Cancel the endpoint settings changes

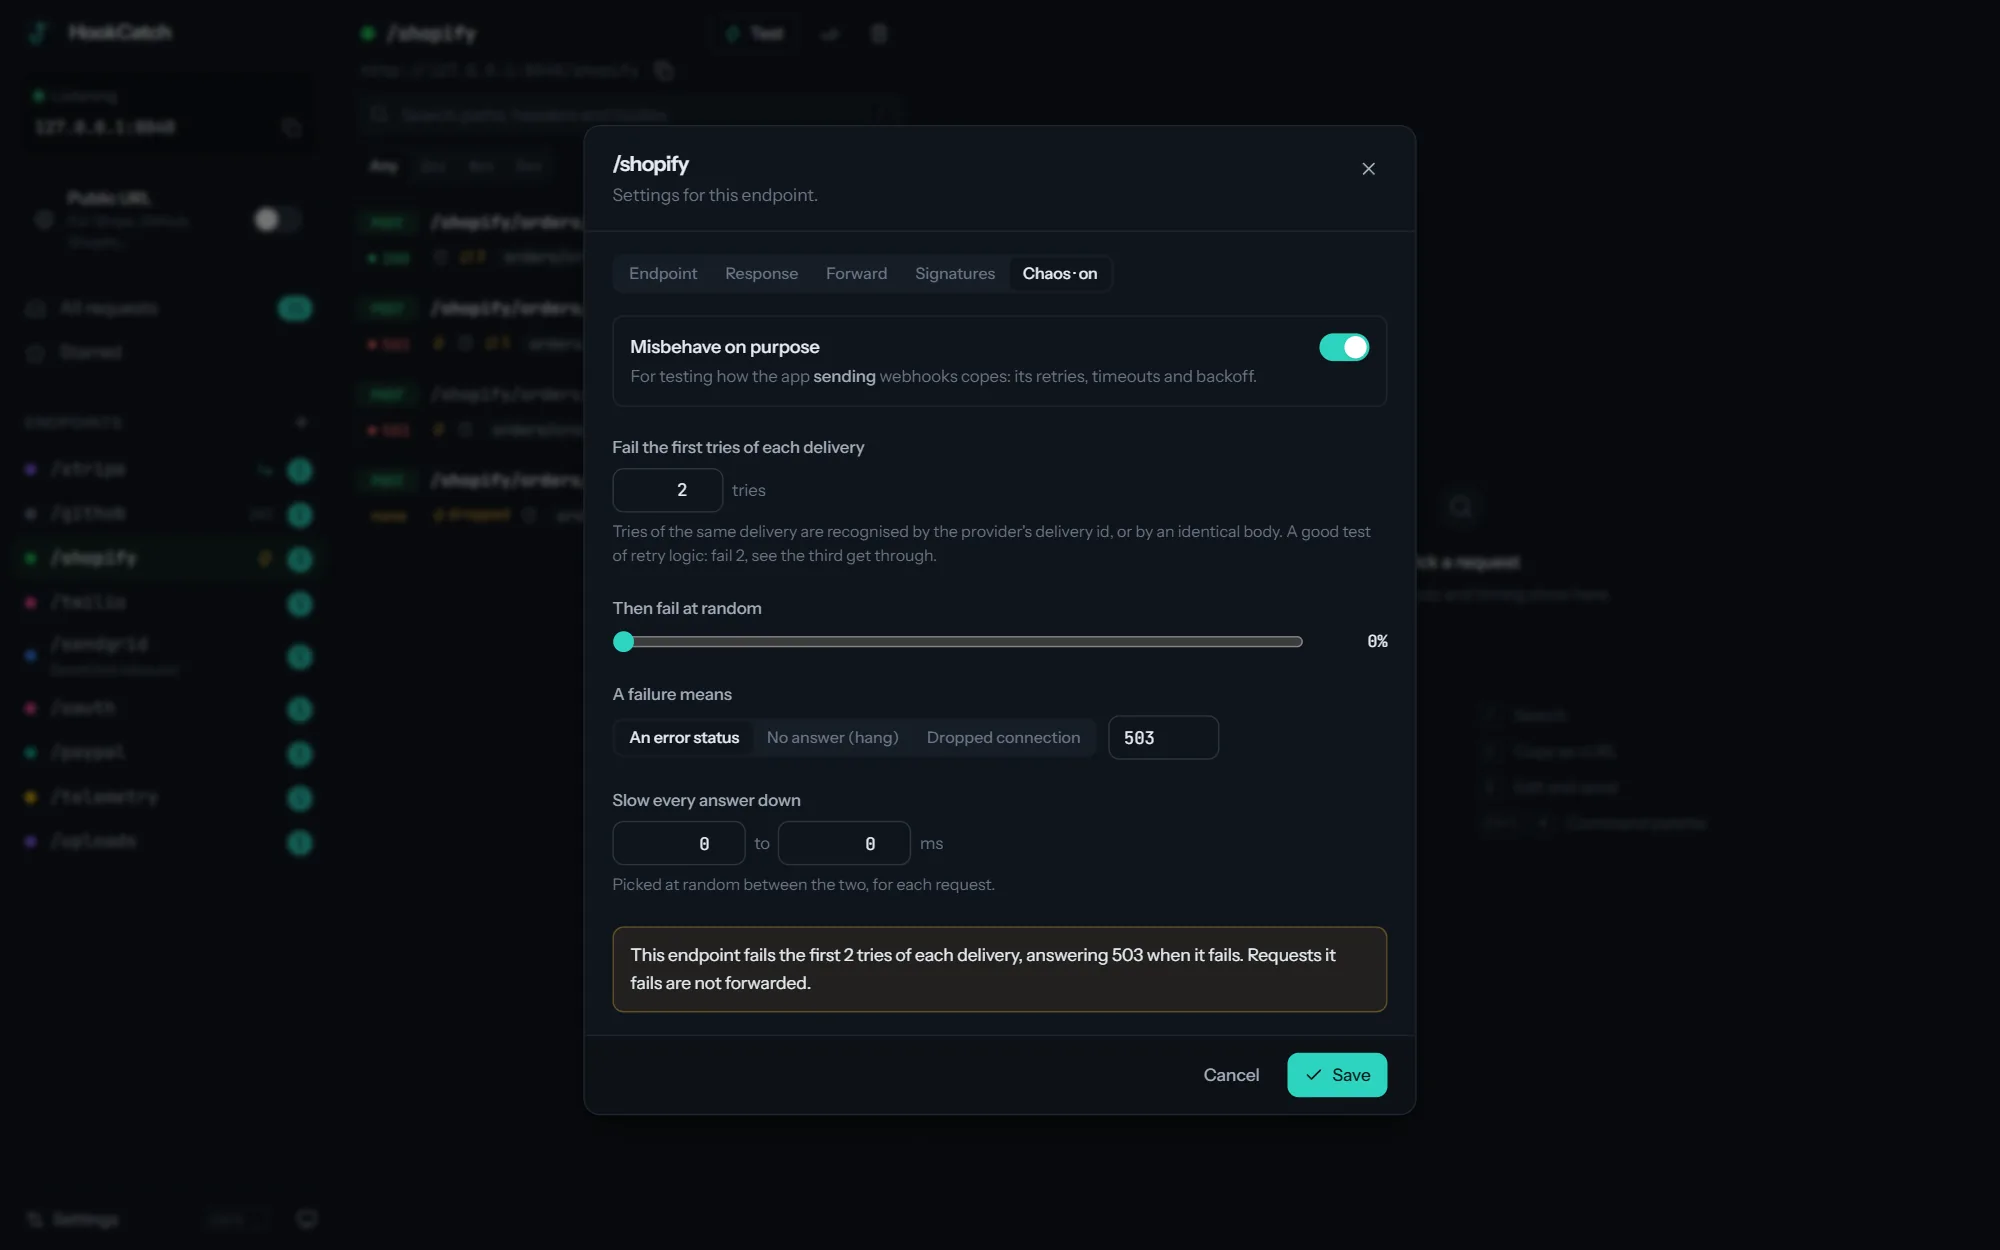pyautogui.click(x=1231, y=1075)
